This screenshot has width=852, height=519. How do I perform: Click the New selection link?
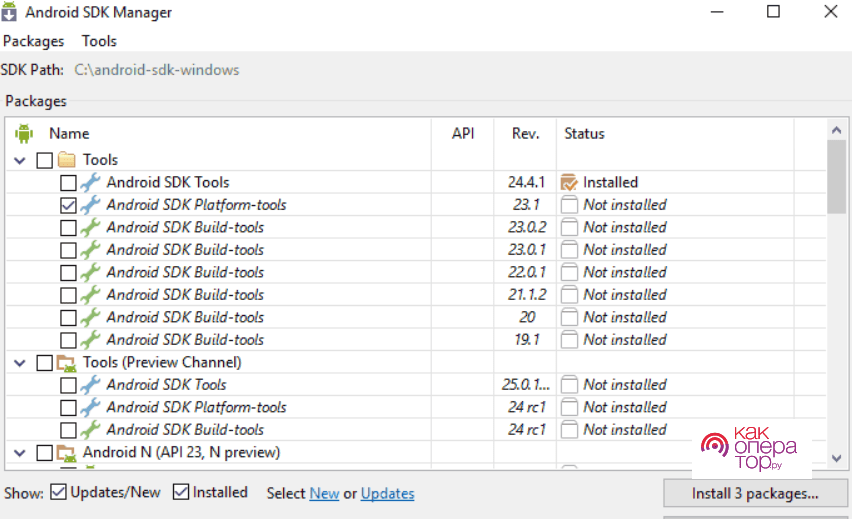[x=324, y=493]
